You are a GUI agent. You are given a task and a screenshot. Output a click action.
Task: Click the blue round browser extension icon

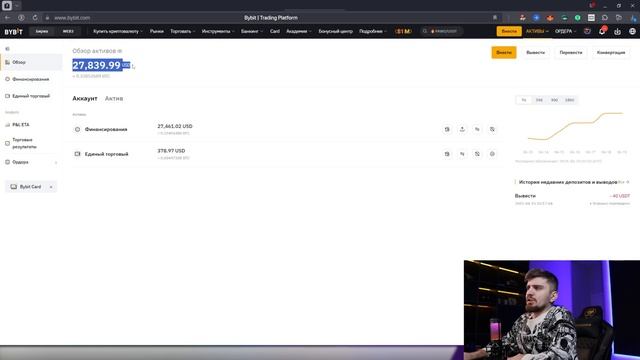pyautogui.click(x=536, y=18)
